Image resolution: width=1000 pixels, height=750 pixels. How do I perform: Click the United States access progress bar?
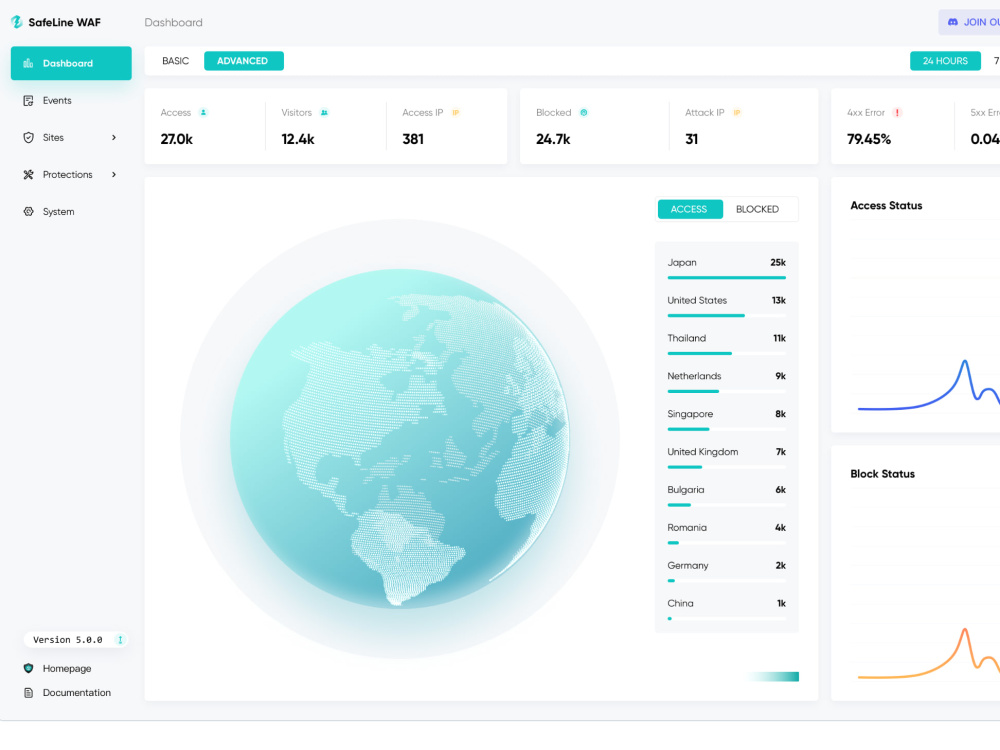pyautogui.click(x=726, y=316)
